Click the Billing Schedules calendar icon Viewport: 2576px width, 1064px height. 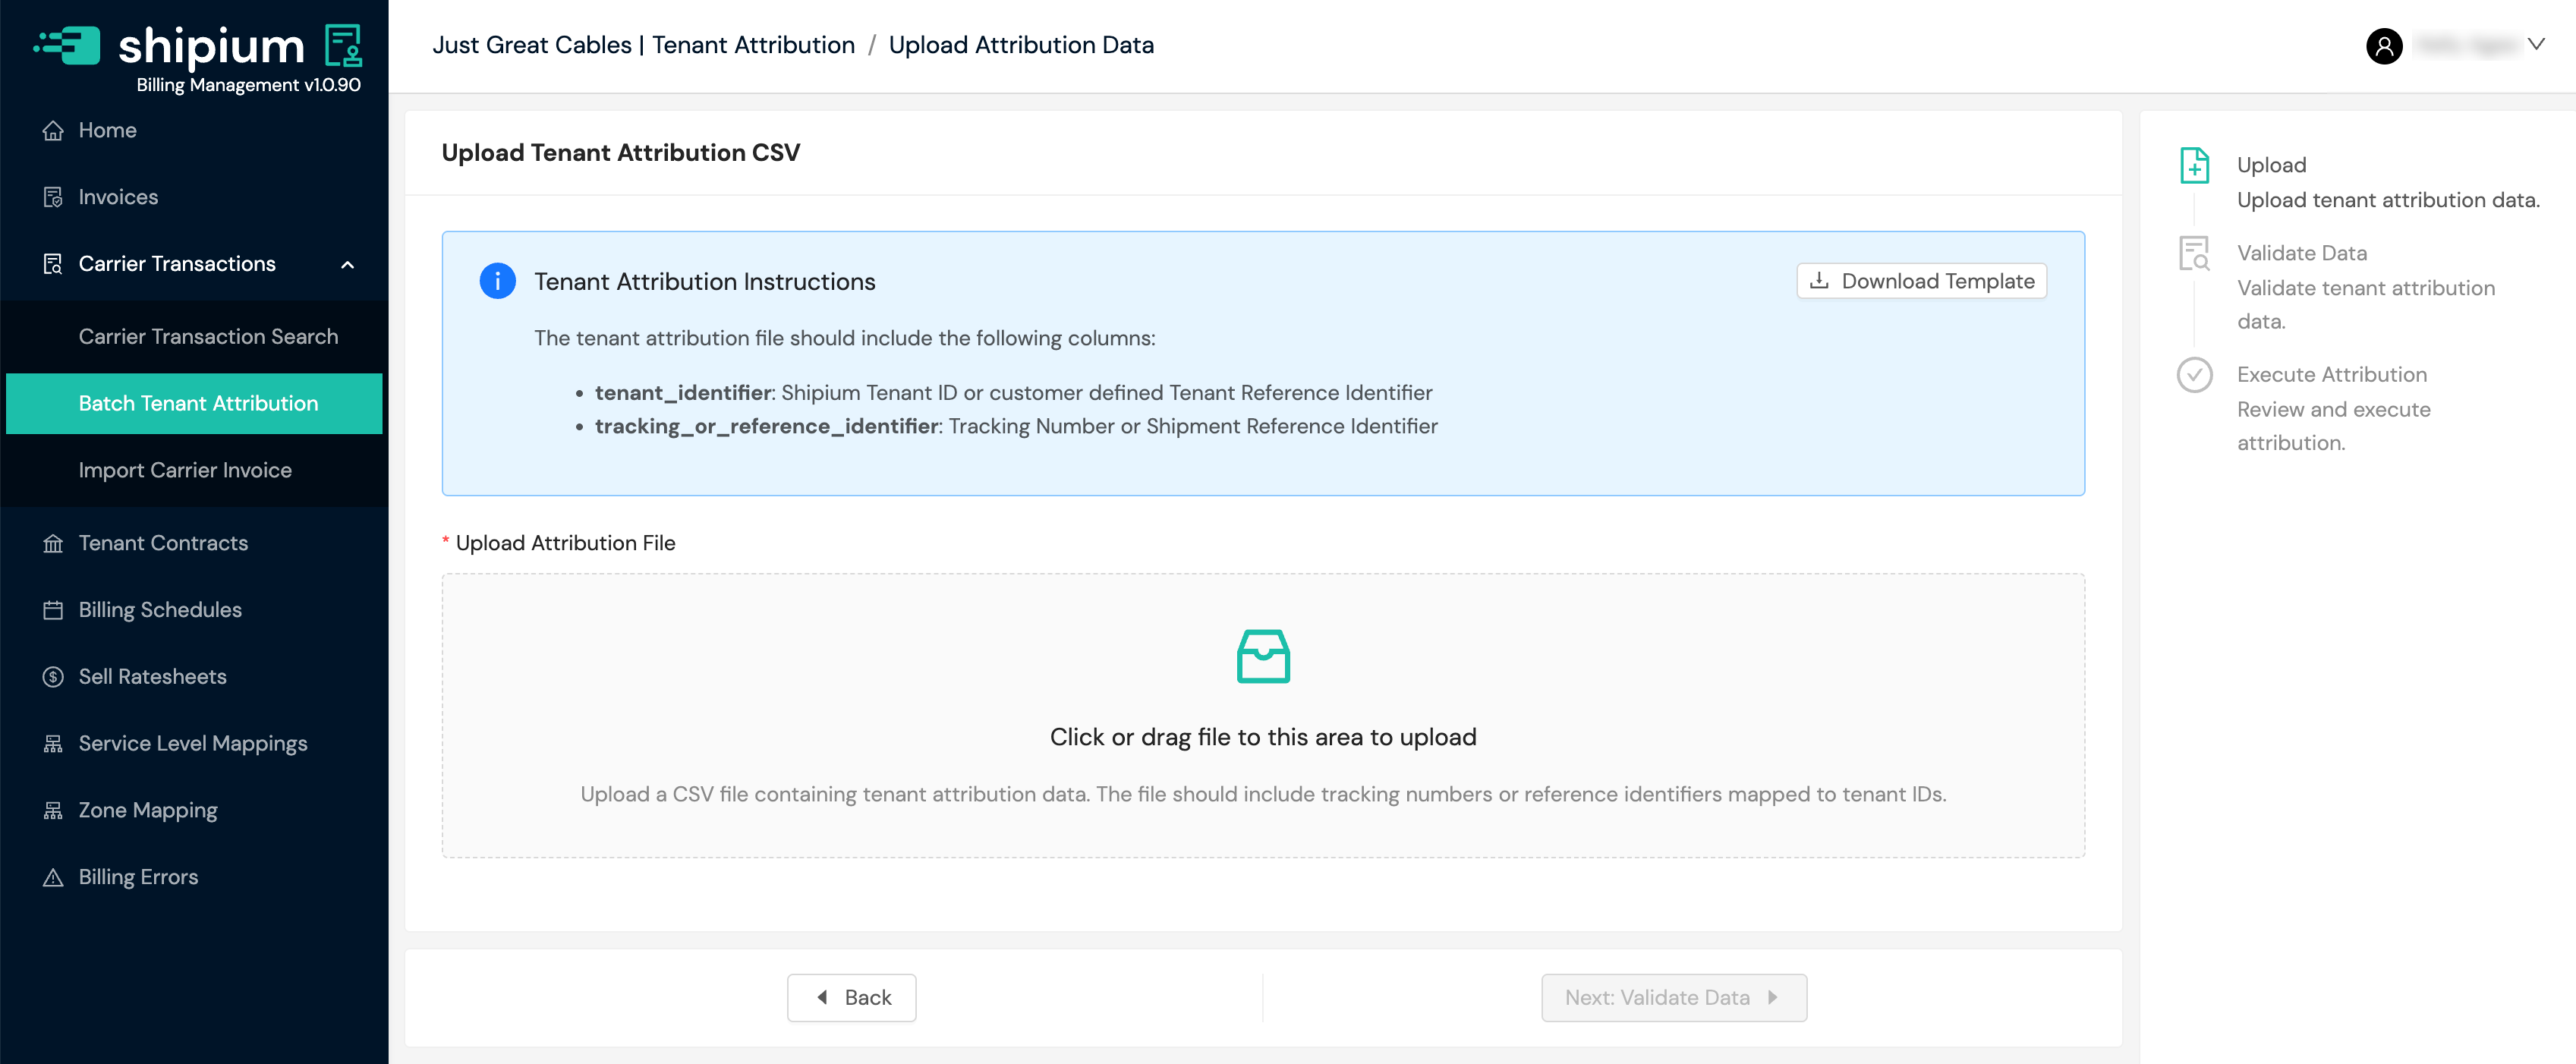[x=53, y=610]
